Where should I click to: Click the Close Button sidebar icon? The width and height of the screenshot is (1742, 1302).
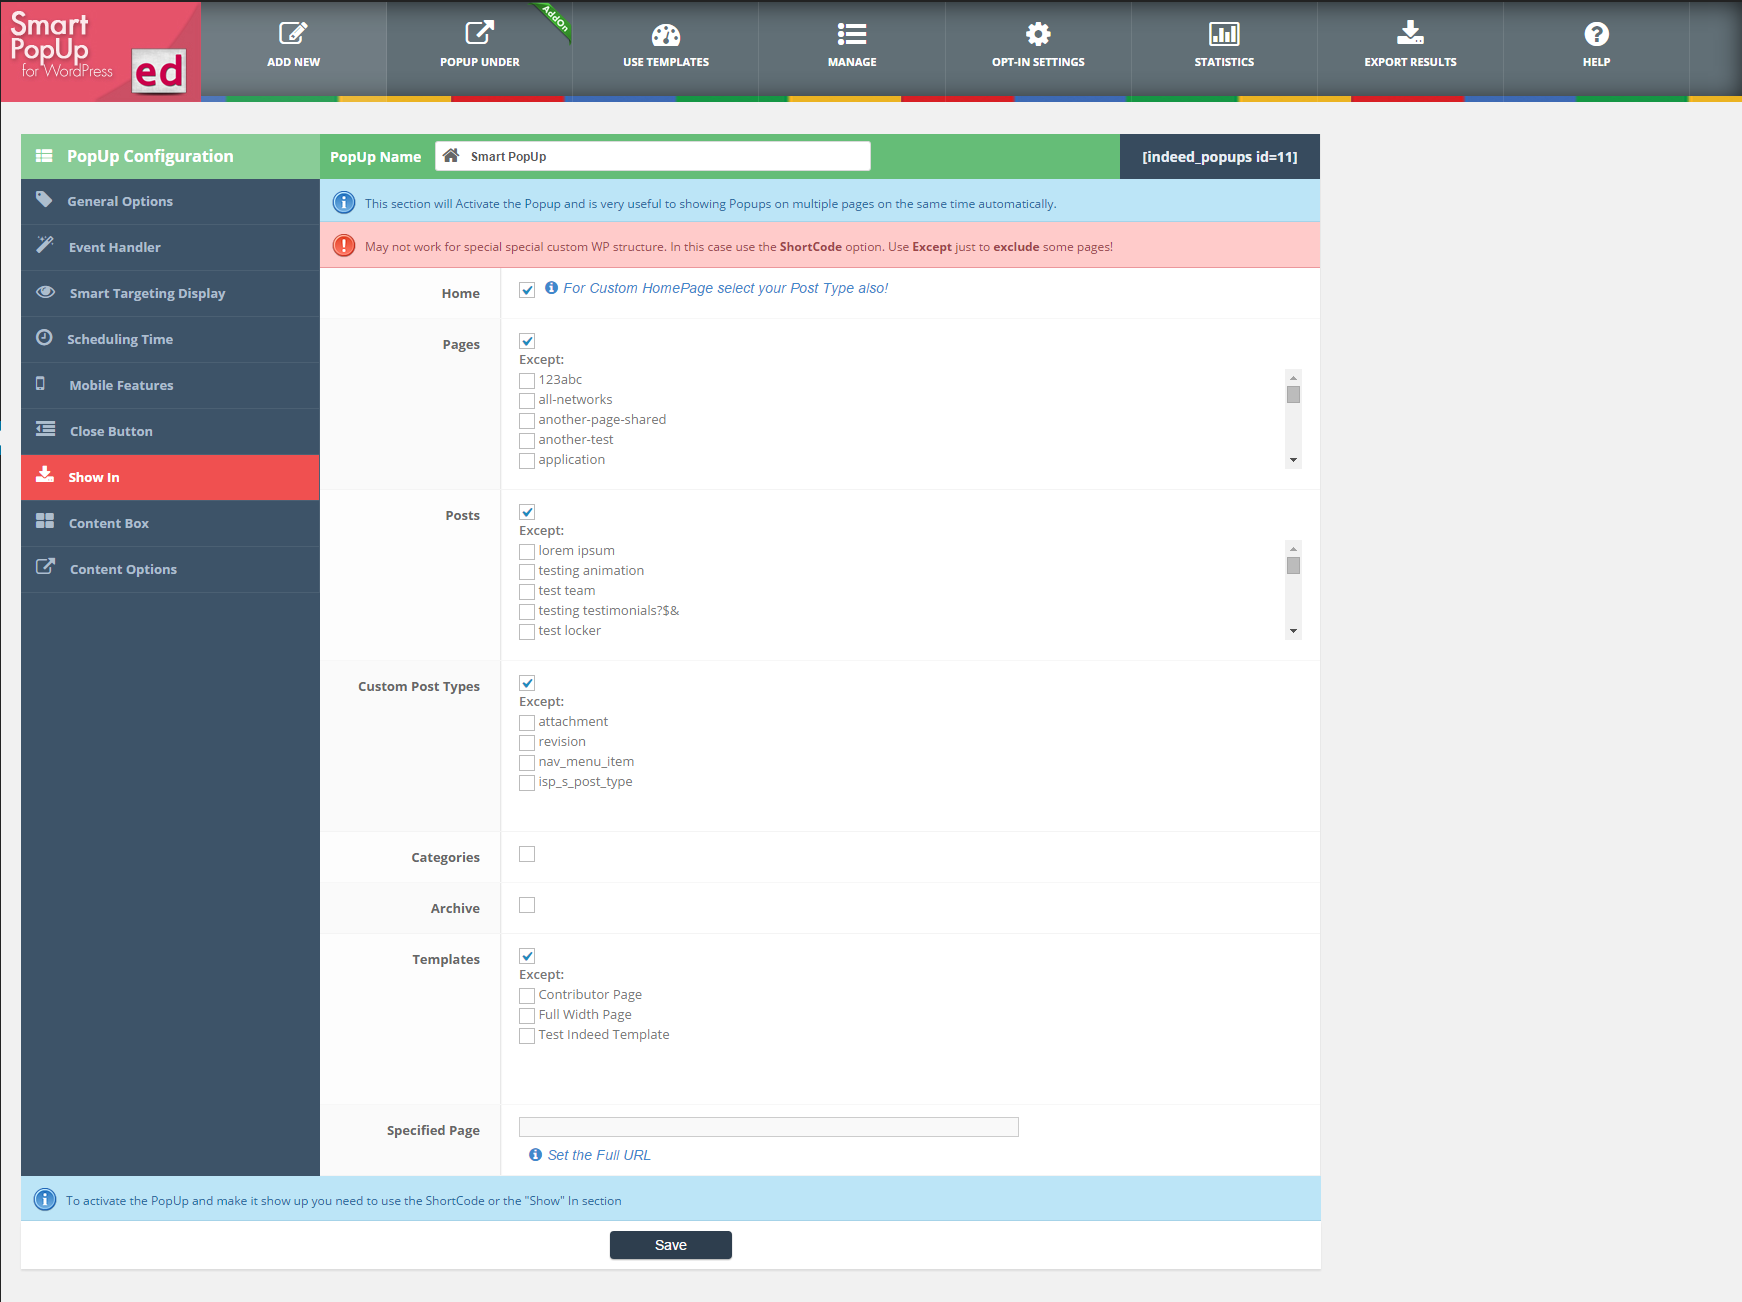click(x=45, y=429)
